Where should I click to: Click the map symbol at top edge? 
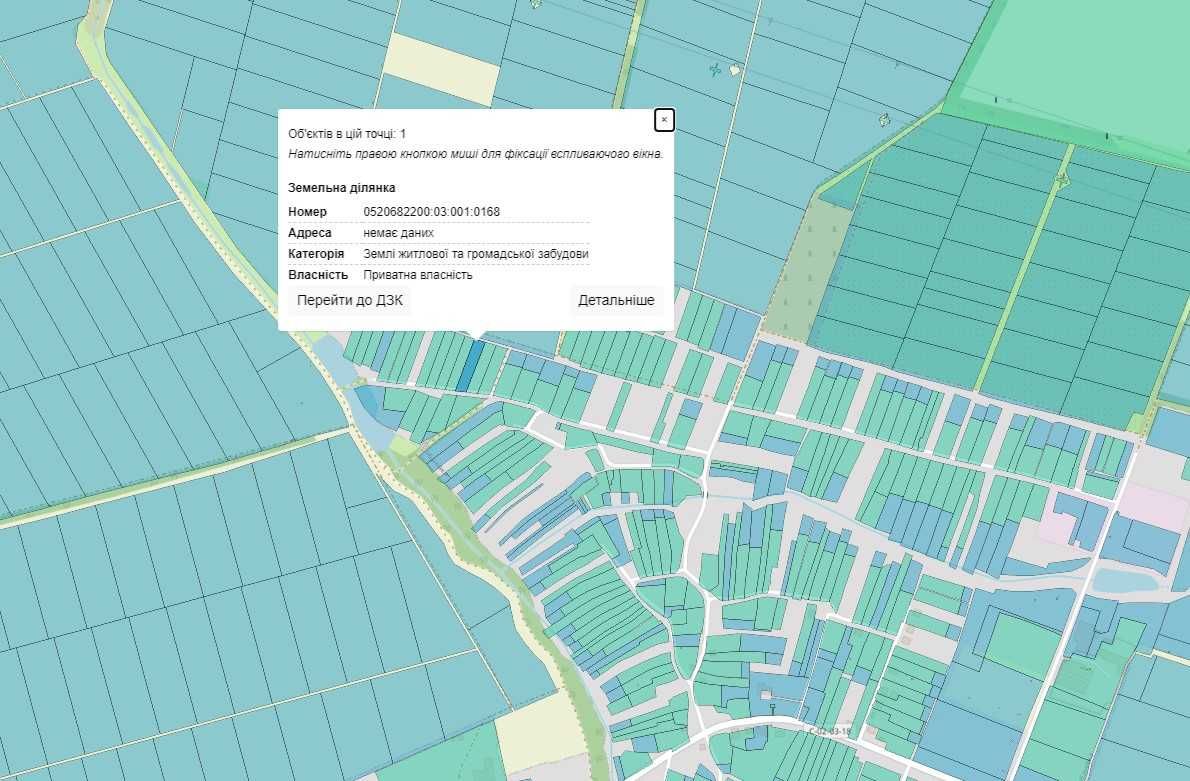[x=536, y=4]
